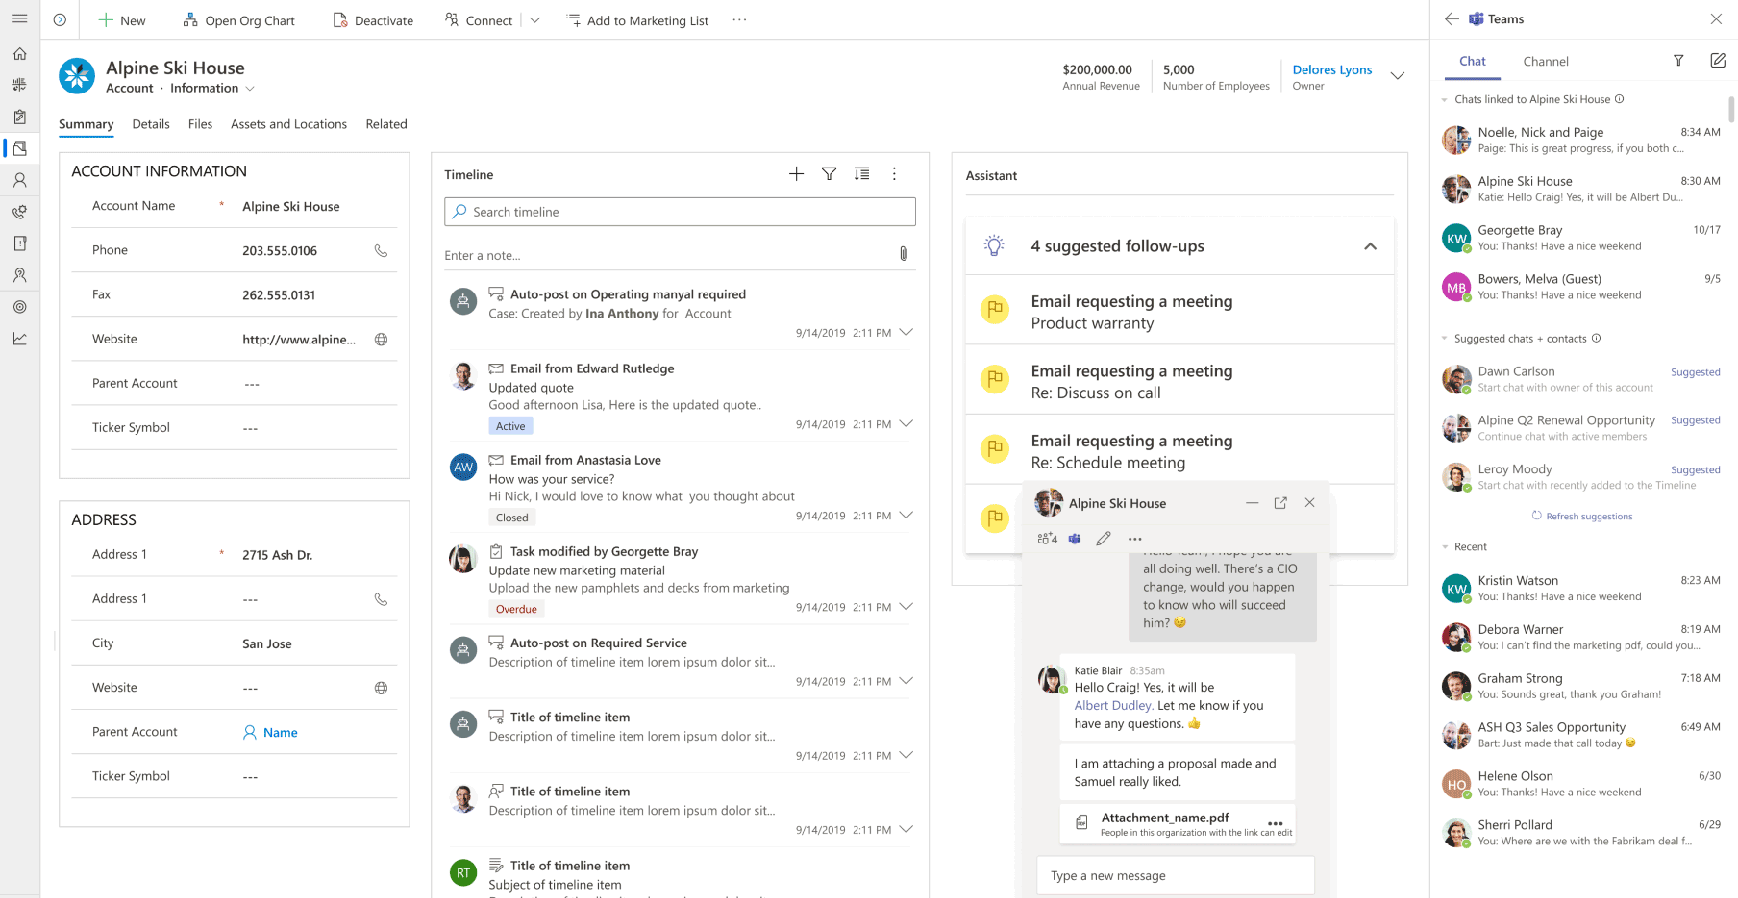Go to Home in left sidebar
Screen dimensions: 1738x898
point(19,54)
